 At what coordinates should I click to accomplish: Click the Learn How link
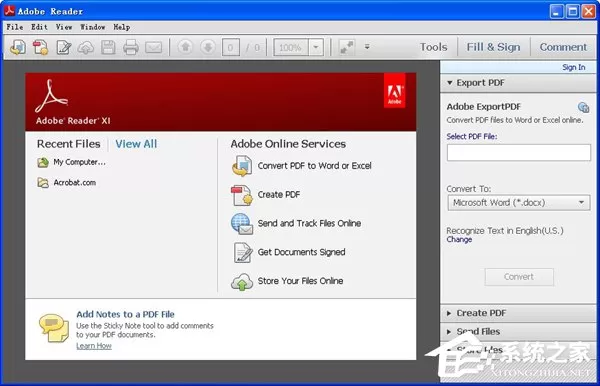(94, 346)
